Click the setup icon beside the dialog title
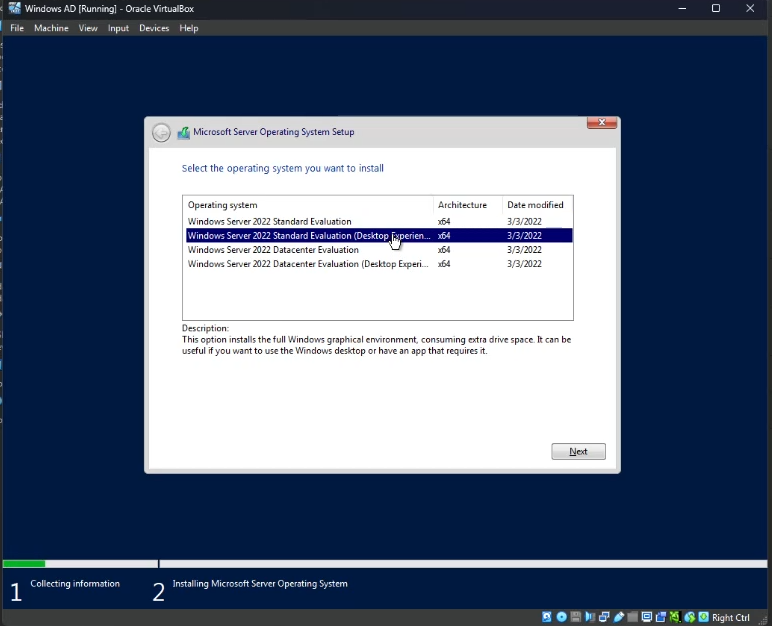Image resolution: width=772 pixels, height=626 pixels. point(184,132)
